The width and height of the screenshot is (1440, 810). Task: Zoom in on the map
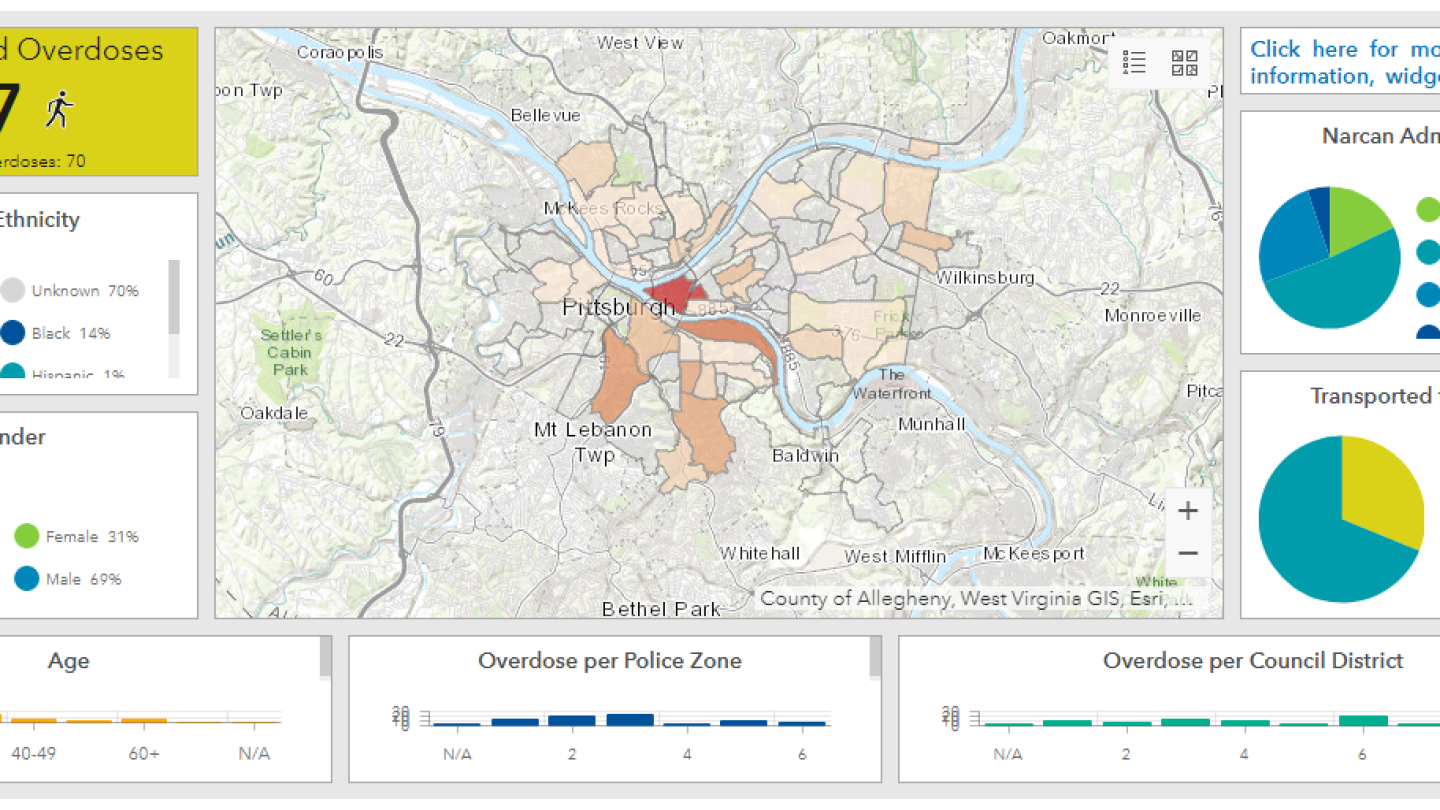coord(1187,511)
